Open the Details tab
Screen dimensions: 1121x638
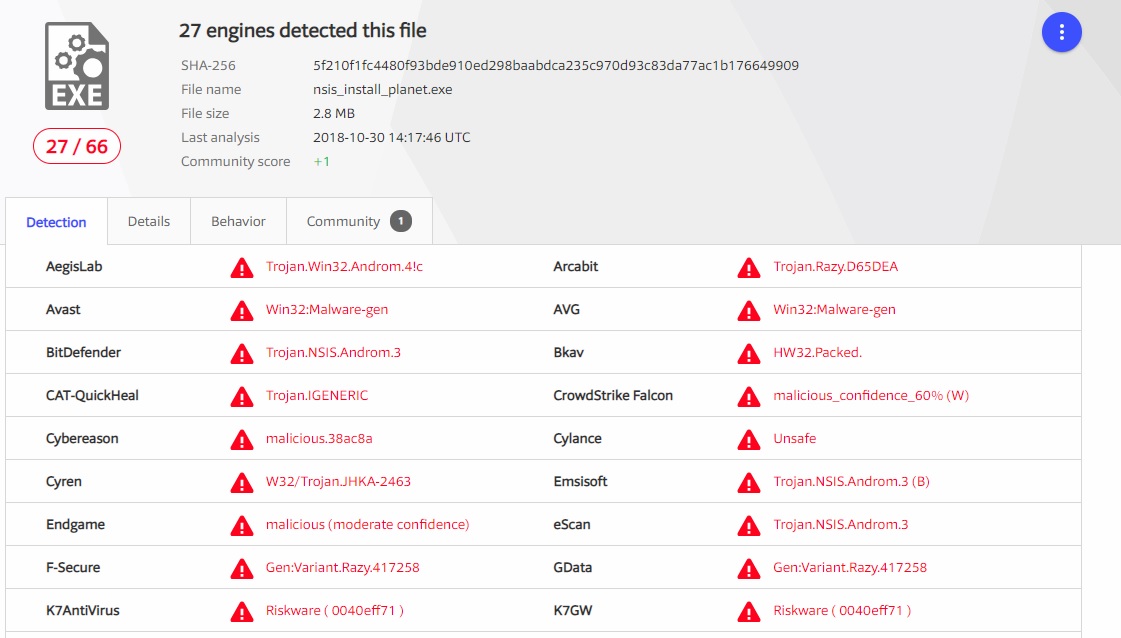pos(149,222)
